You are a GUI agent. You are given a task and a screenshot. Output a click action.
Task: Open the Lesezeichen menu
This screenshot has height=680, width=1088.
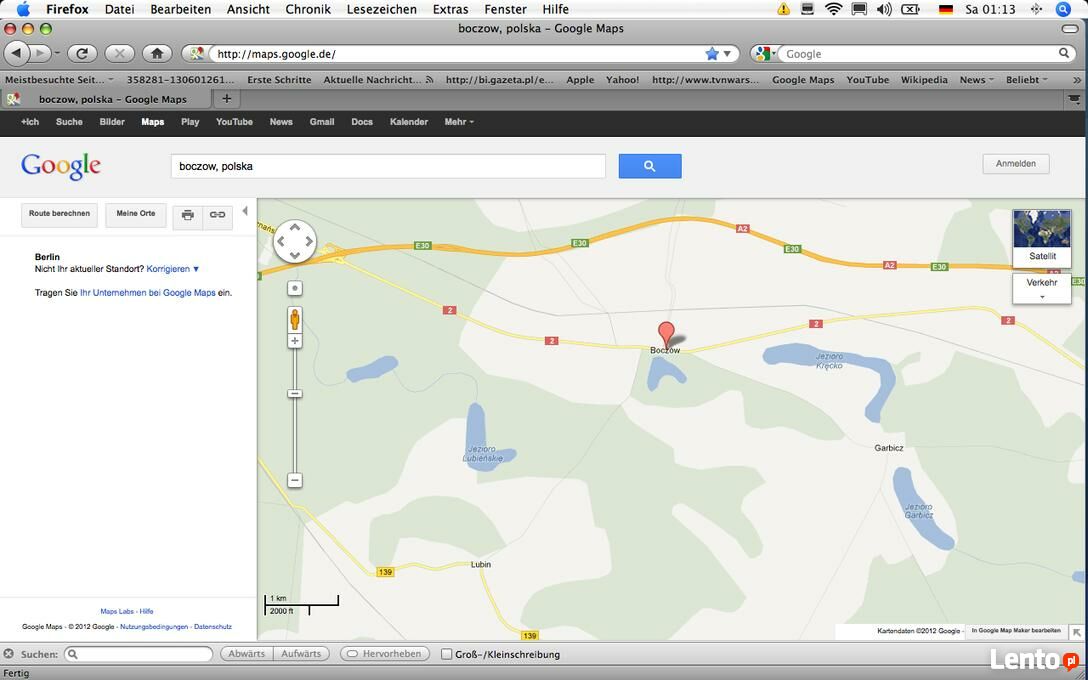point(382,9)
